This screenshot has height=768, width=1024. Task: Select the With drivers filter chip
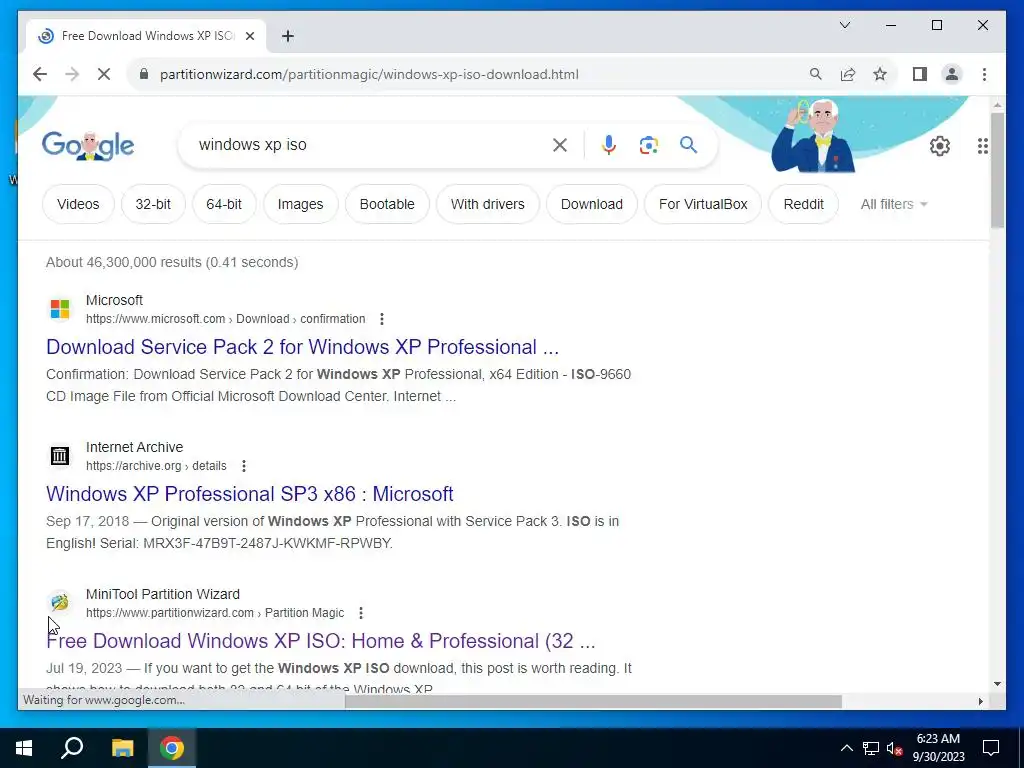tap(488, 204)
